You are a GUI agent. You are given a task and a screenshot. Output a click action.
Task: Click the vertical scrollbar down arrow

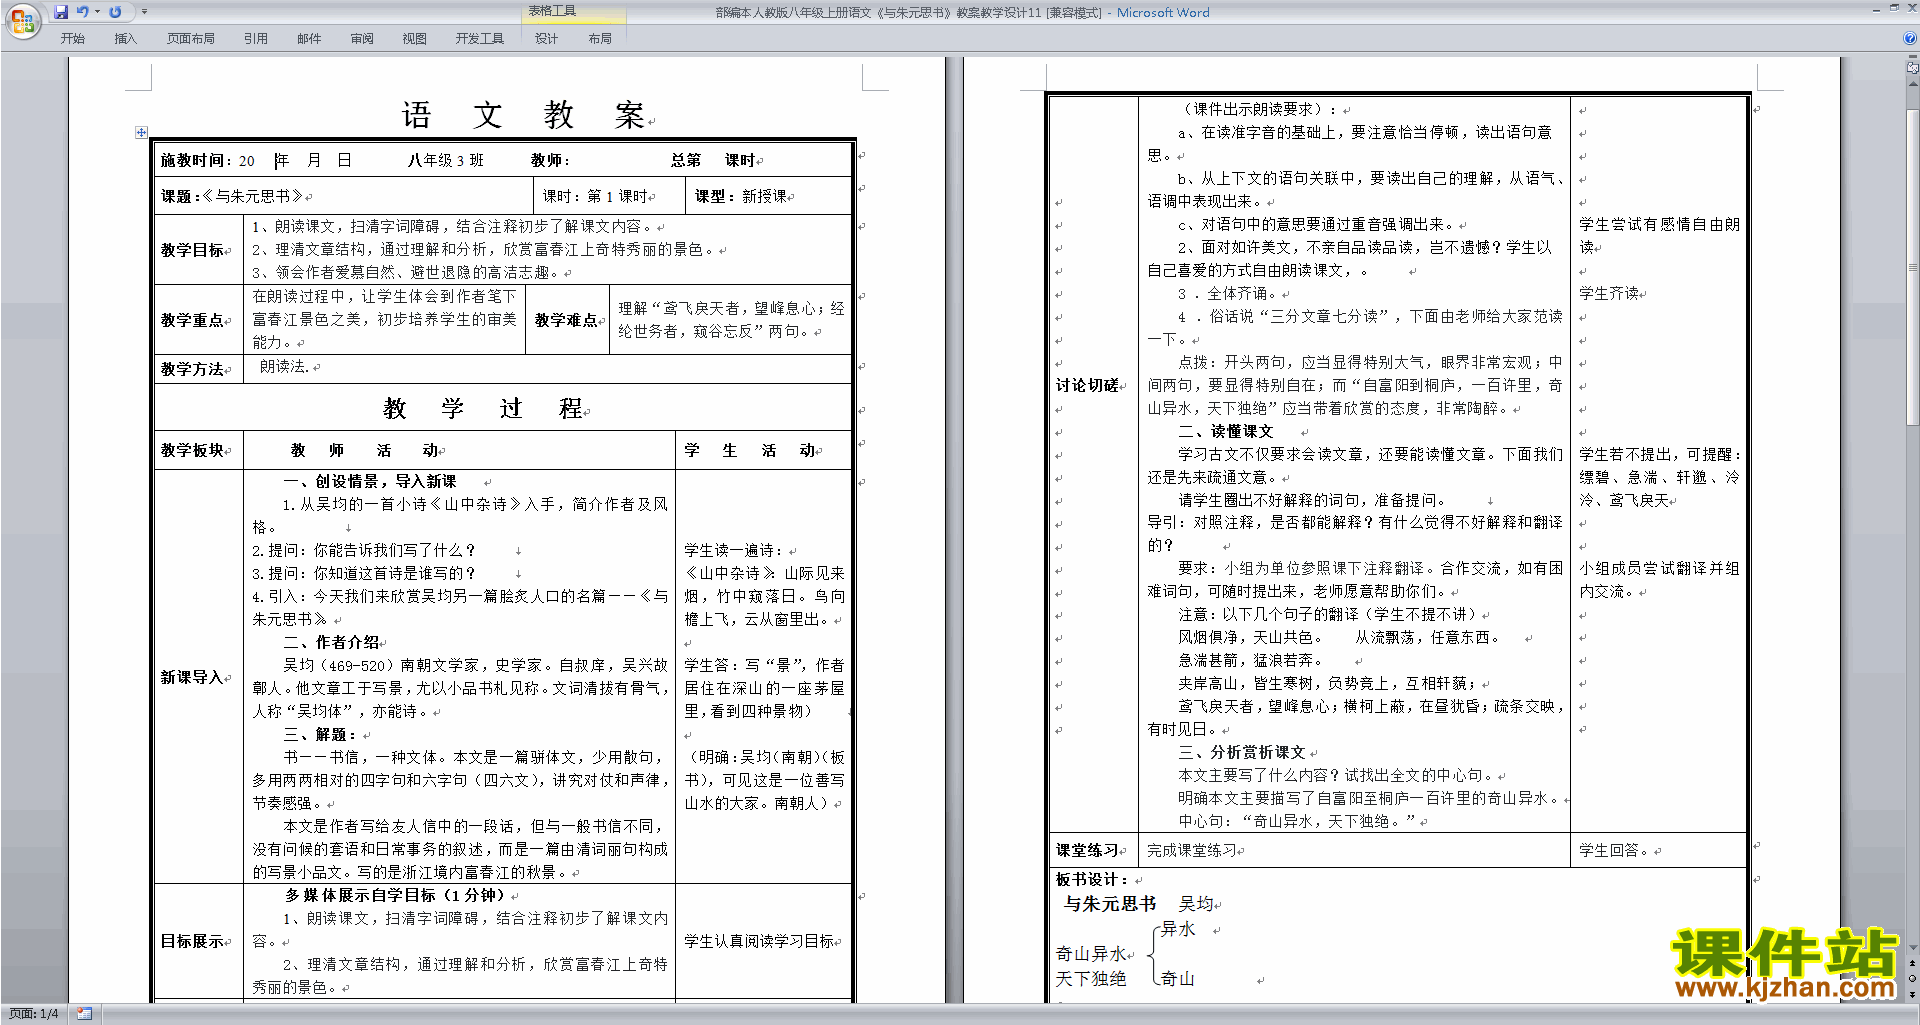pos(1913,948)
